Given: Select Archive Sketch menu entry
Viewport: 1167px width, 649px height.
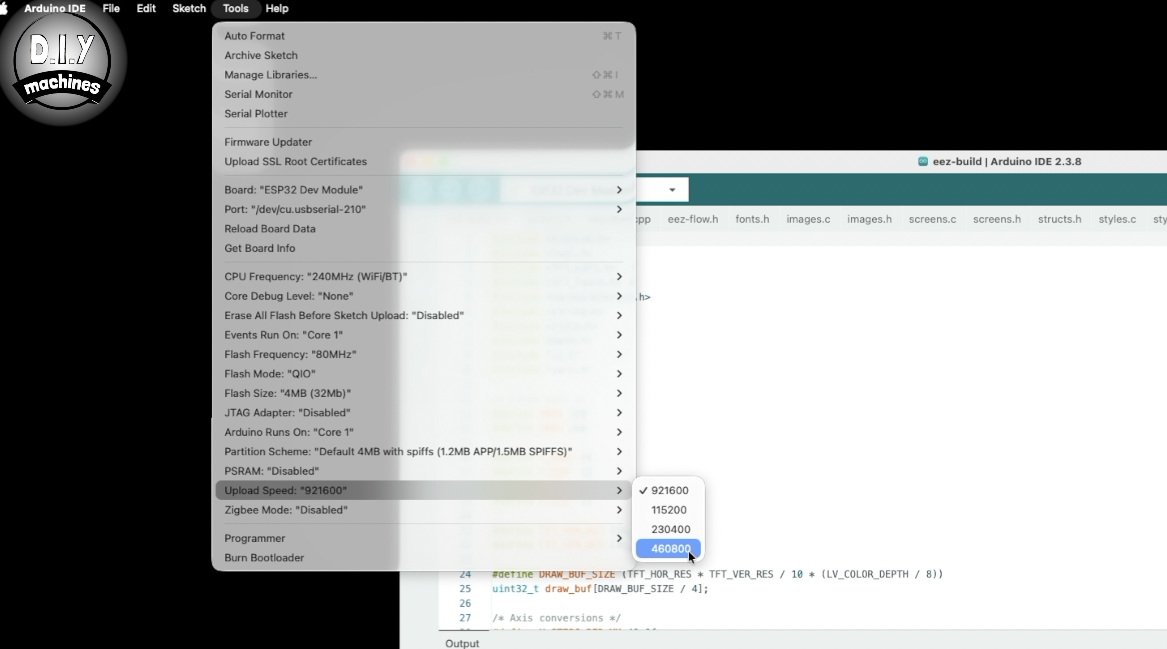Looking at the screenshot, I should point(423,55).
